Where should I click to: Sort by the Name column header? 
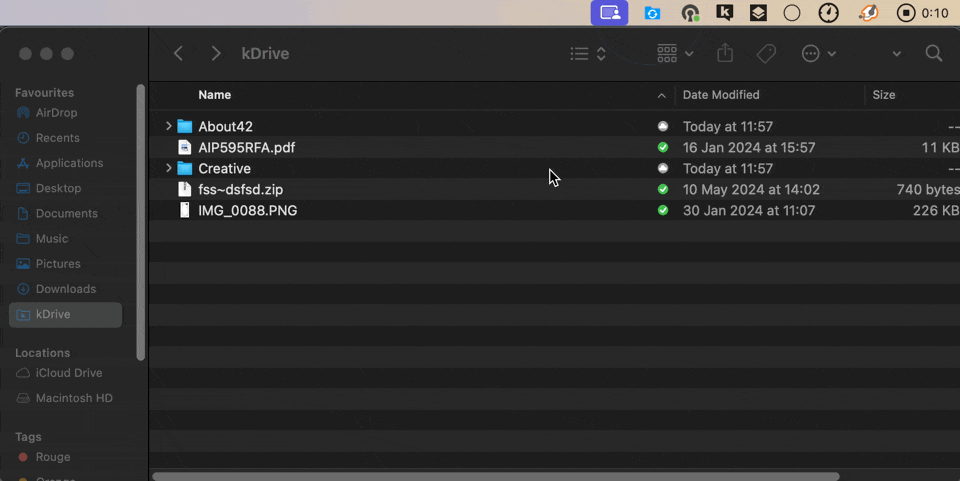(x=214, y=95)
